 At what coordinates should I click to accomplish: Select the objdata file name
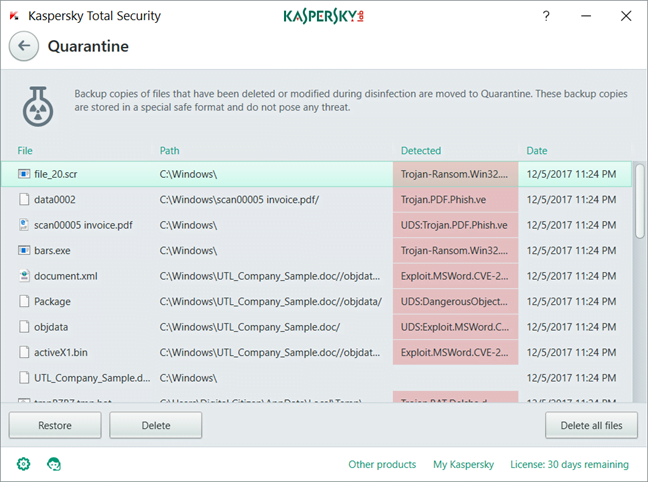click(51, 327)
